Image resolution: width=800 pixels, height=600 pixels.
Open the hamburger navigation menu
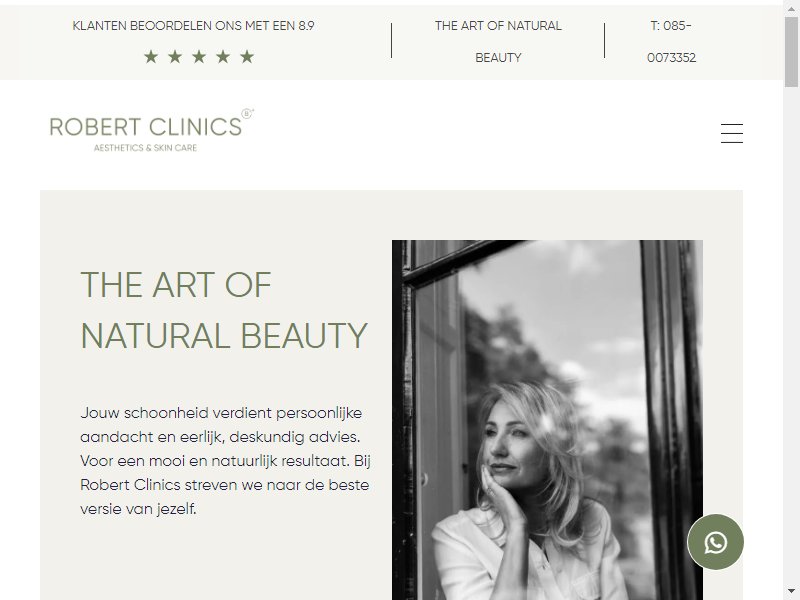point(732,133)
